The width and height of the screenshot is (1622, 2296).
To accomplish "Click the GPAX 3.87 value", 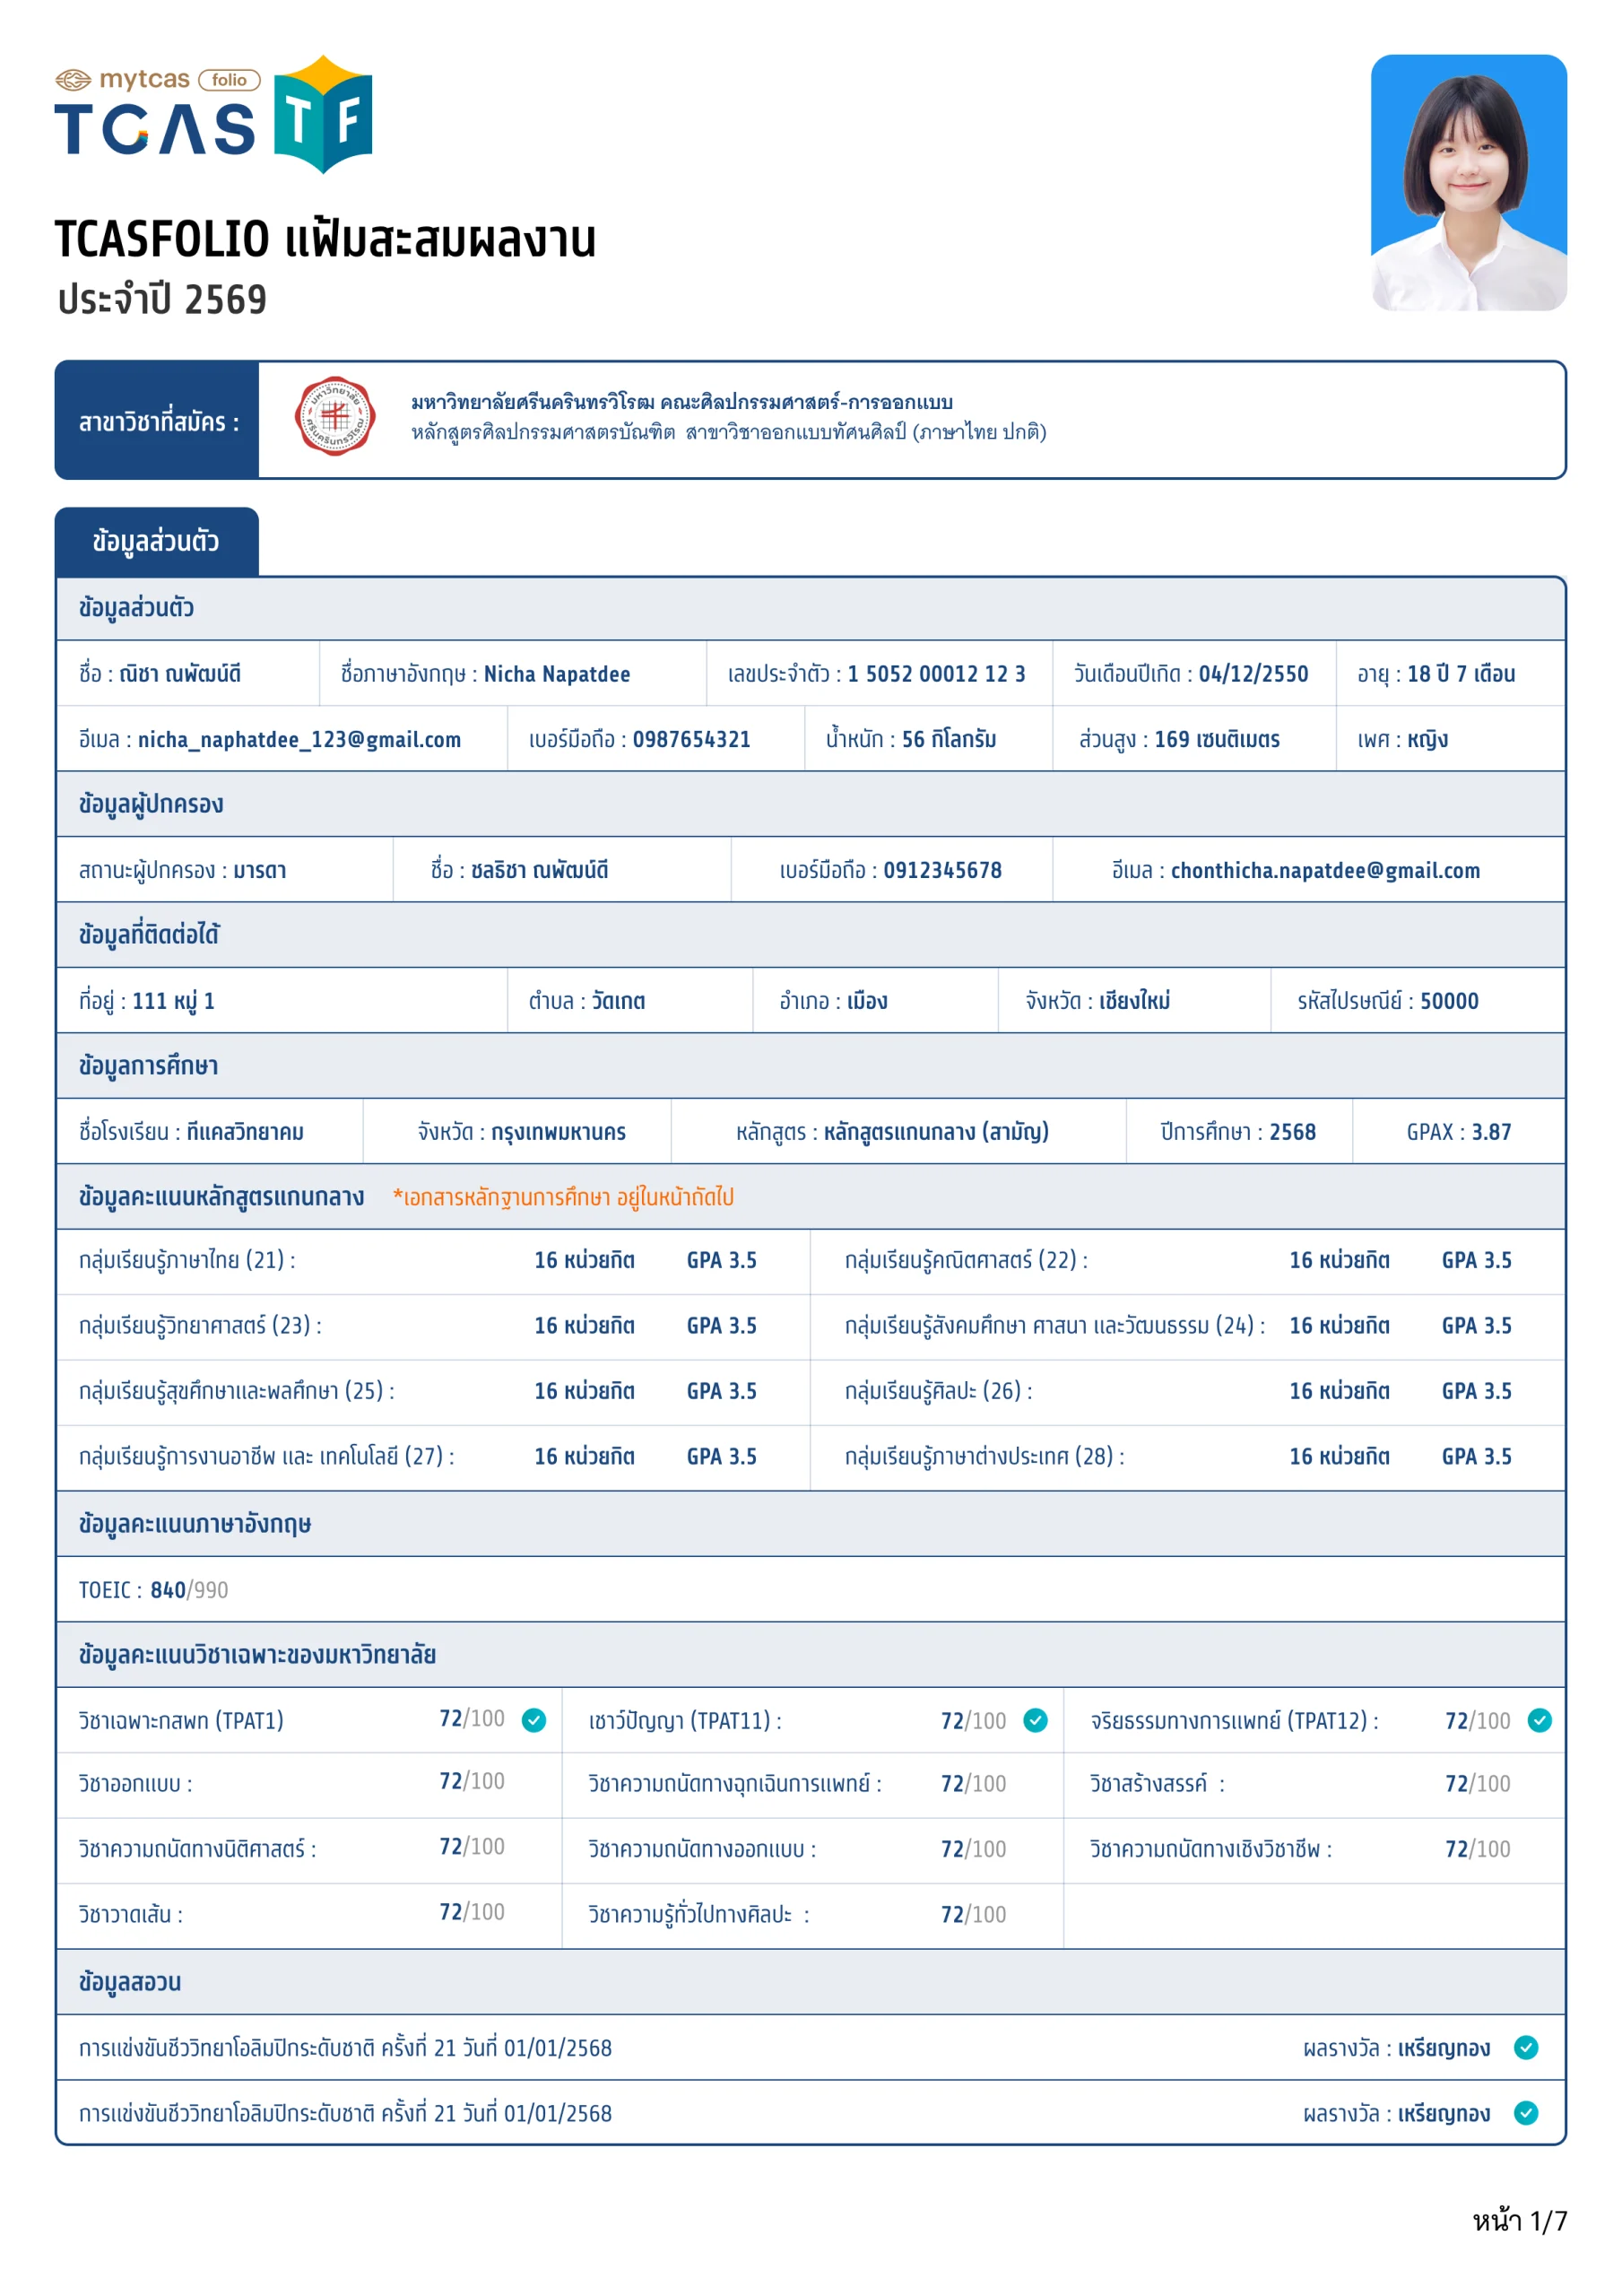I will click(1490, 1132).
